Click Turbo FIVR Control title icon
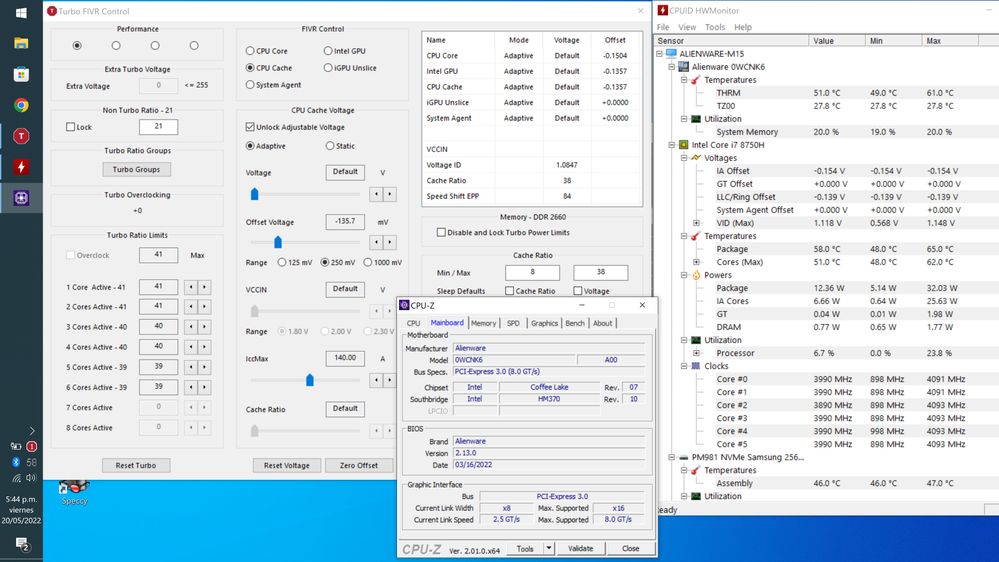Screen dimensions: 999x562 (x=52, y=11)
